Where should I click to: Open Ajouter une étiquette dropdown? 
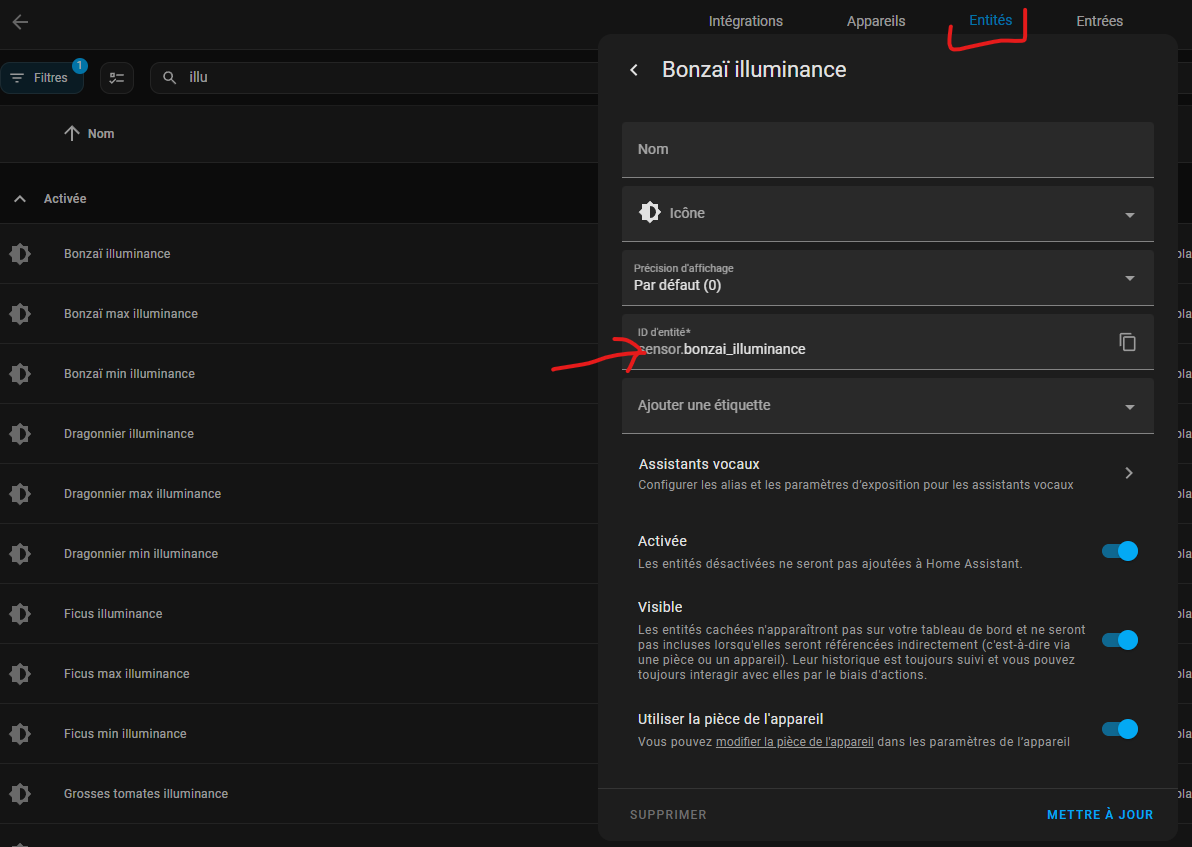tap(887, 406)
